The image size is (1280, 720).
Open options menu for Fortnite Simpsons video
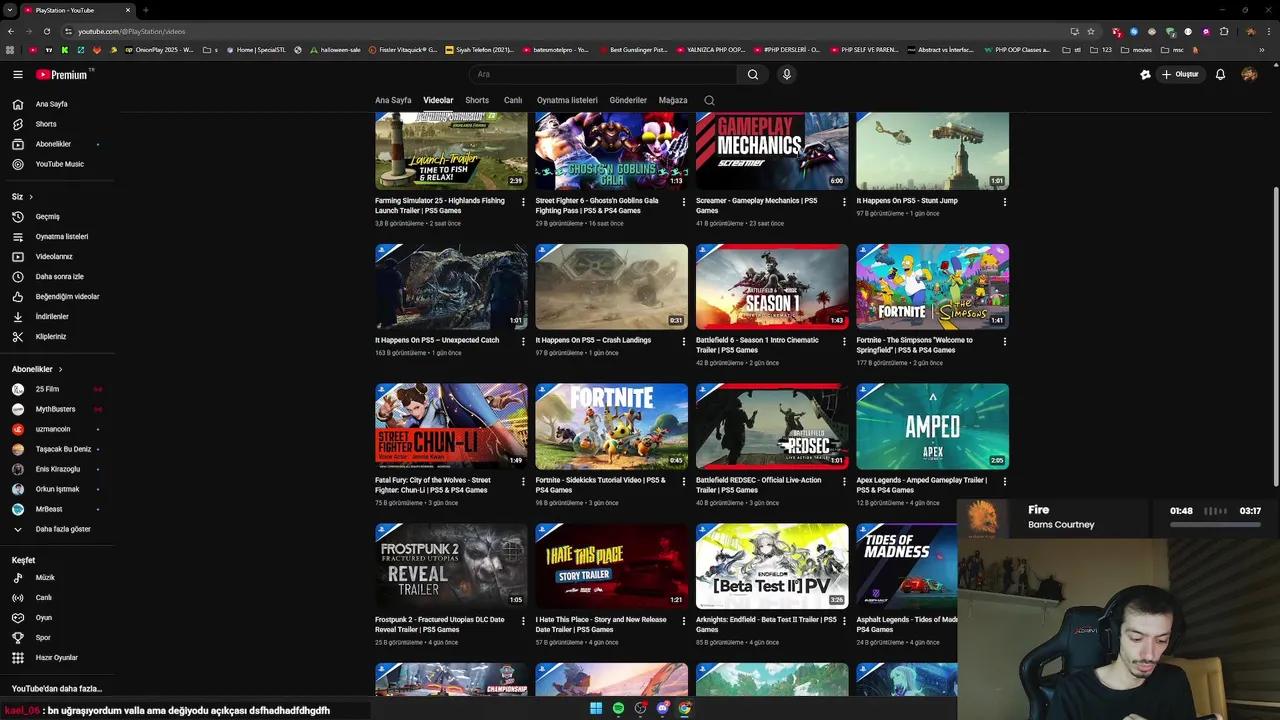pyautogui.click(x=1004, y=342)
